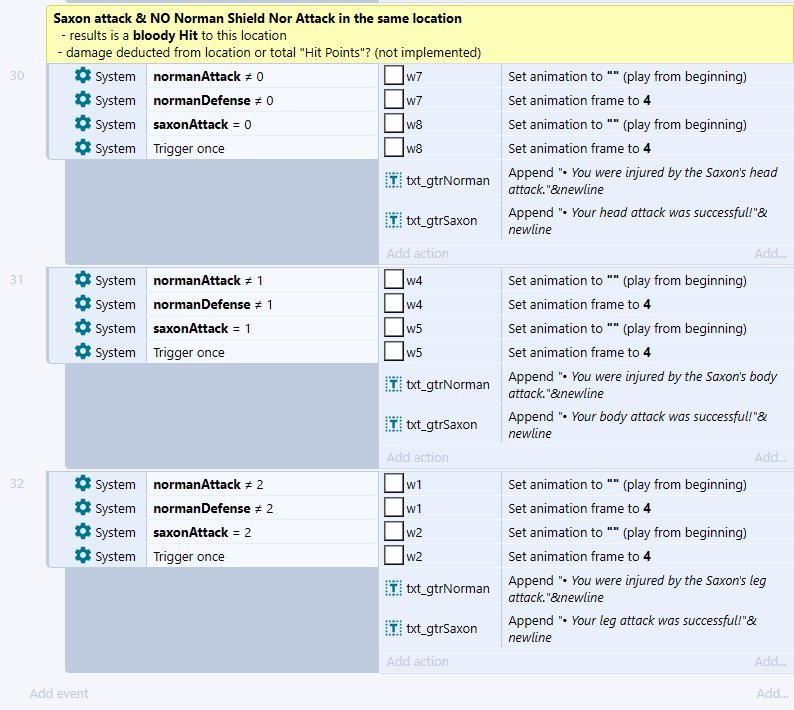Click the w2 sprite icon in its Set animation row
This screenshot has height=710, width=794.
393,532
